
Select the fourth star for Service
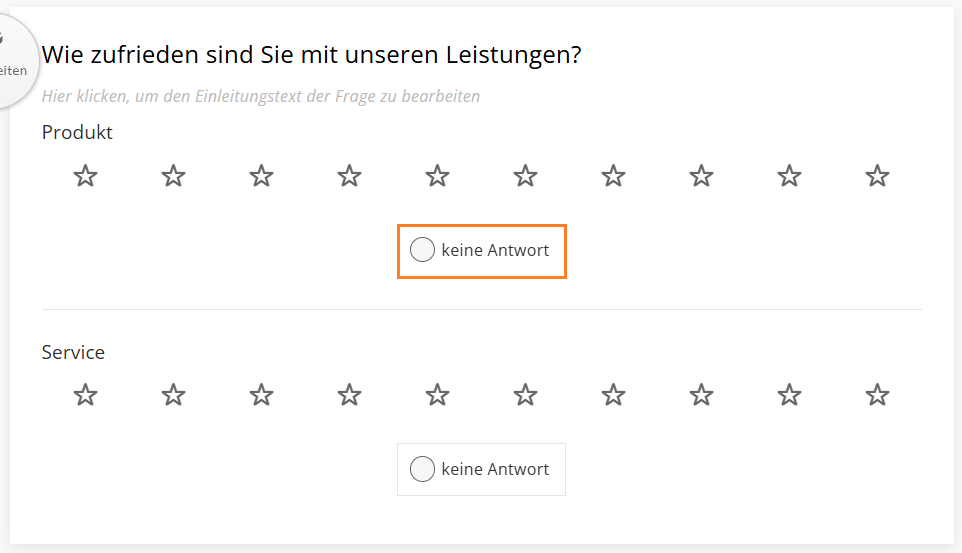point(350,395)
